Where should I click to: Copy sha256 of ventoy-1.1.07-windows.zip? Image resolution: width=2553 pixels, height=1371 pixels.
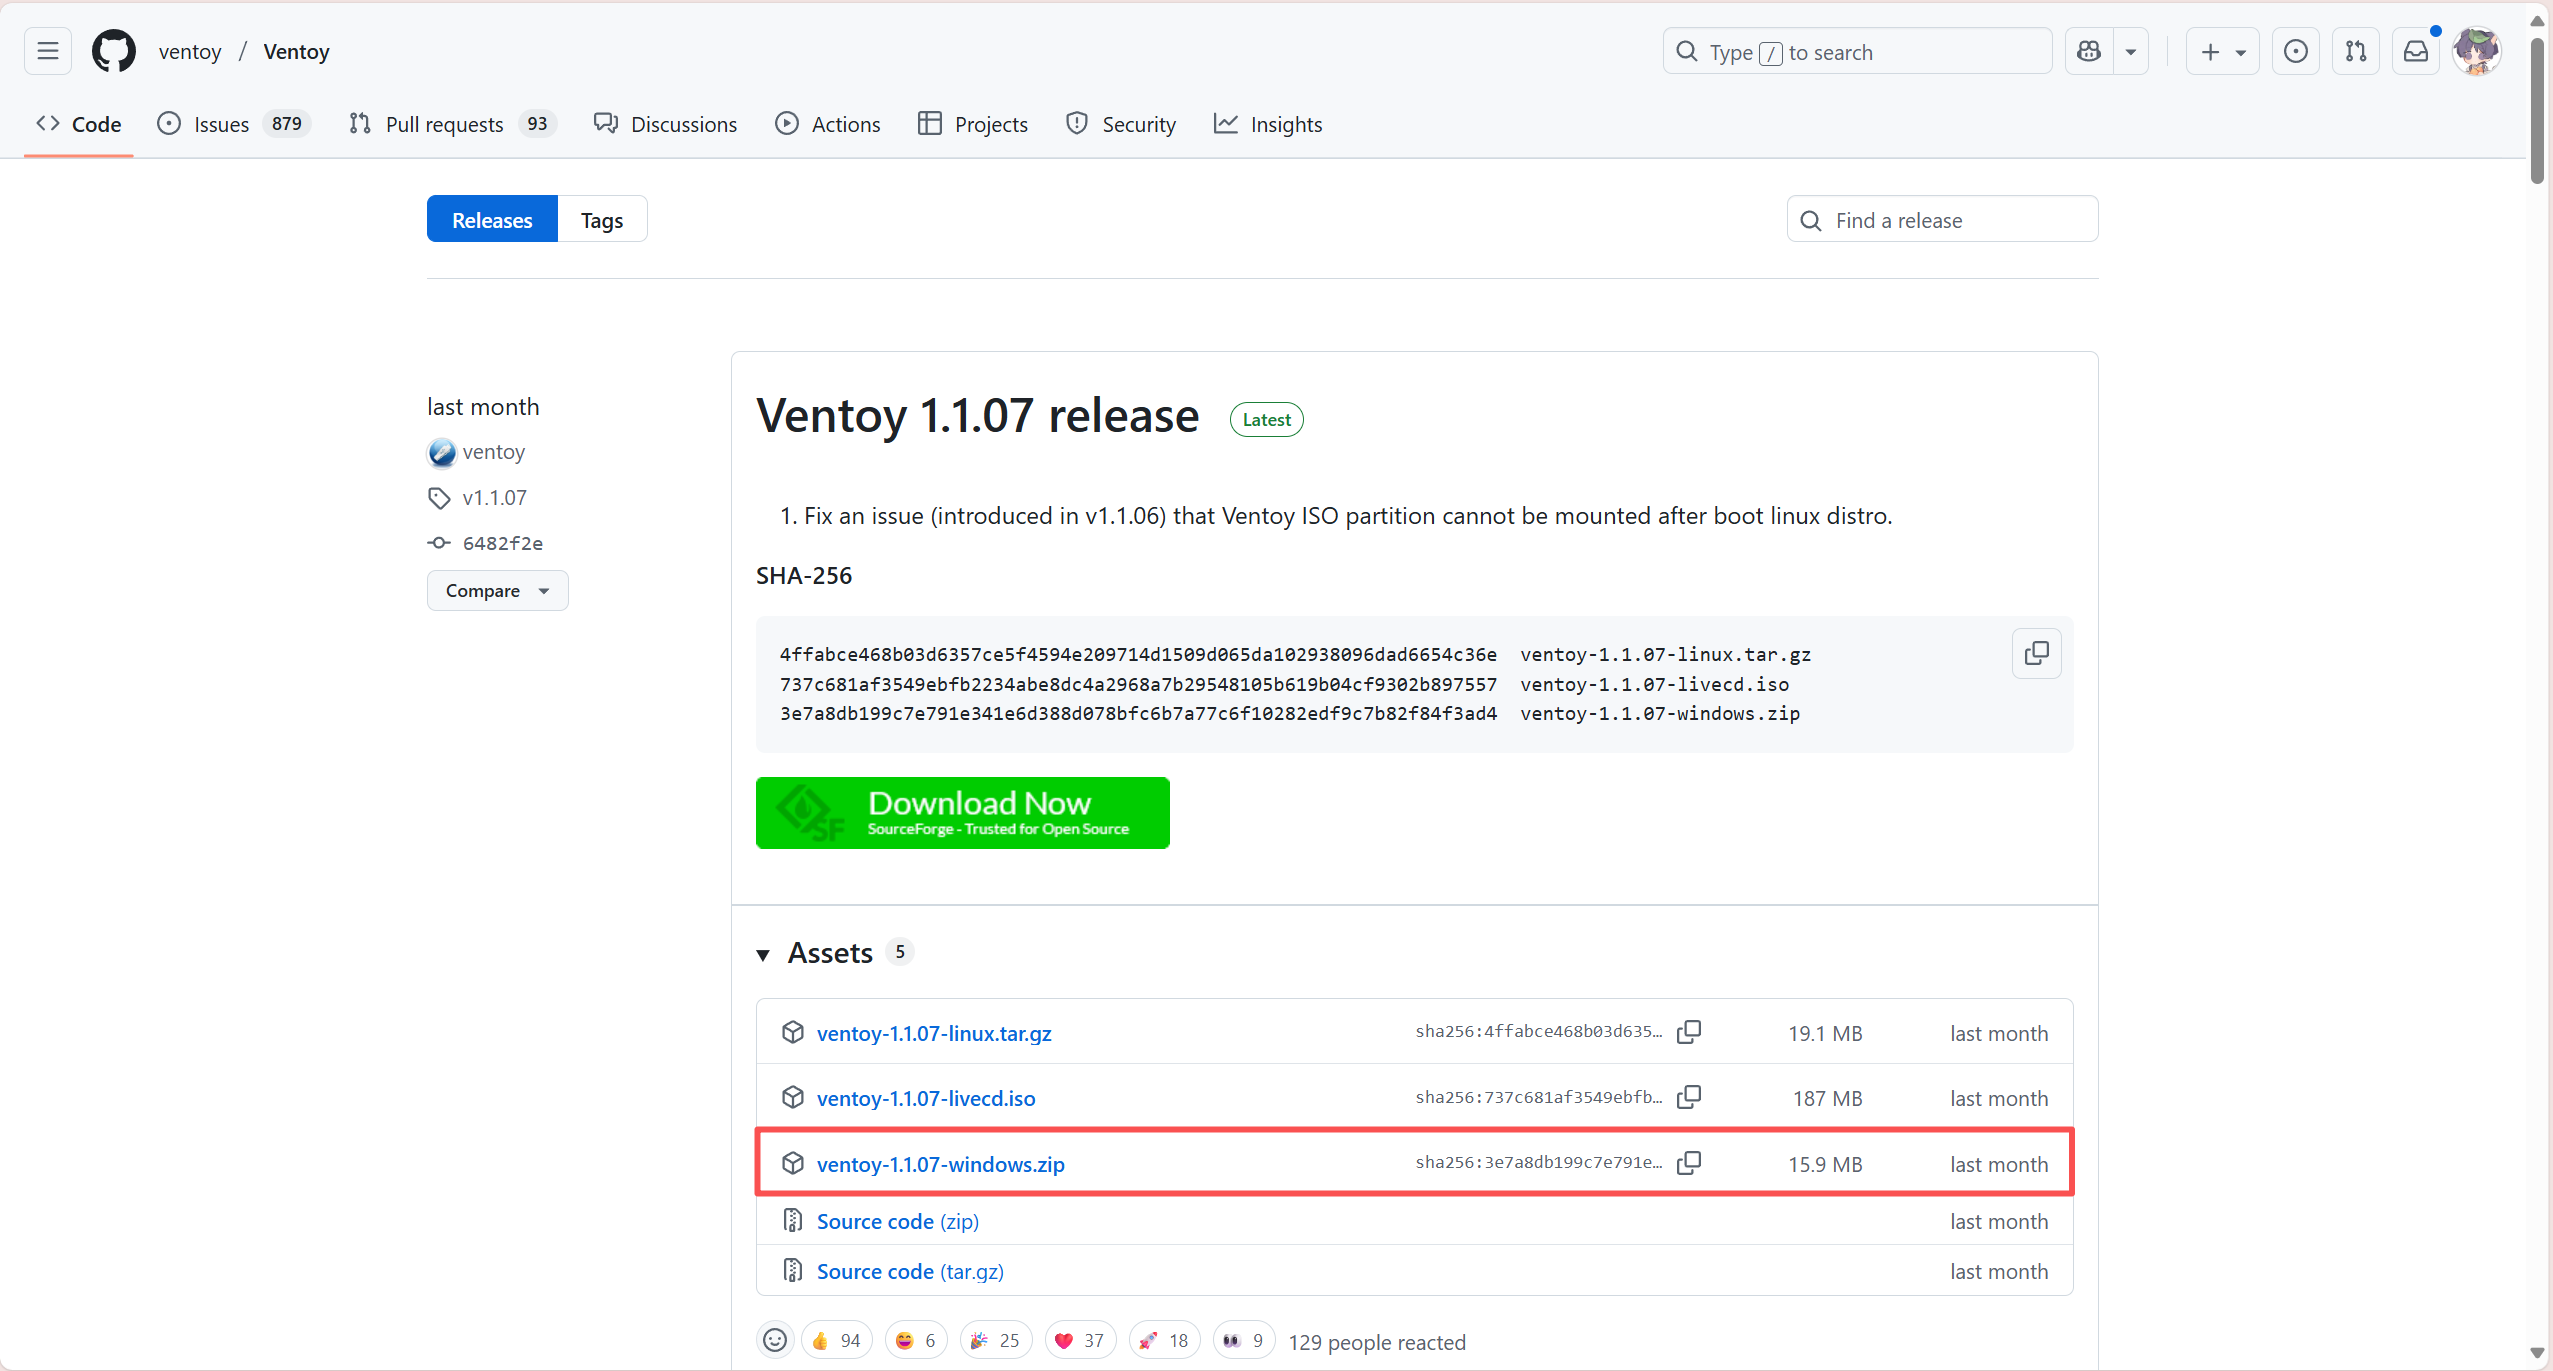tap(1689, 1163)
